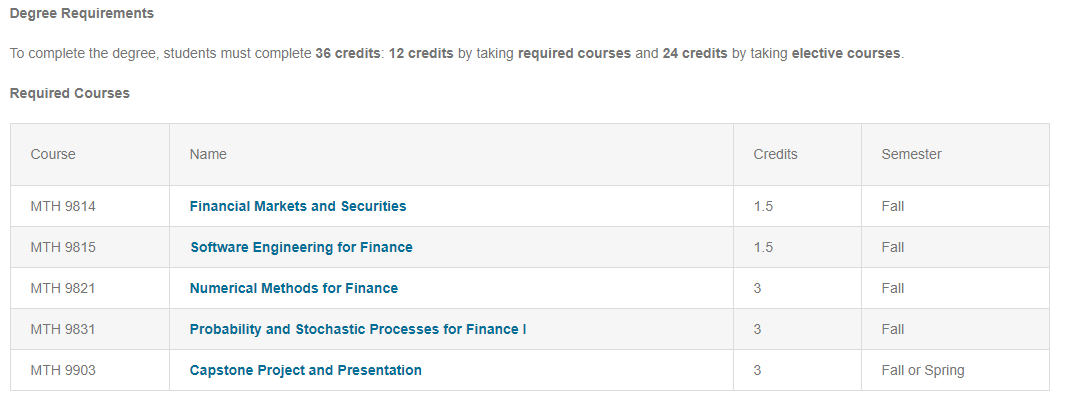
Task: Click the Required Courses heading
Action: click(69, 93)
